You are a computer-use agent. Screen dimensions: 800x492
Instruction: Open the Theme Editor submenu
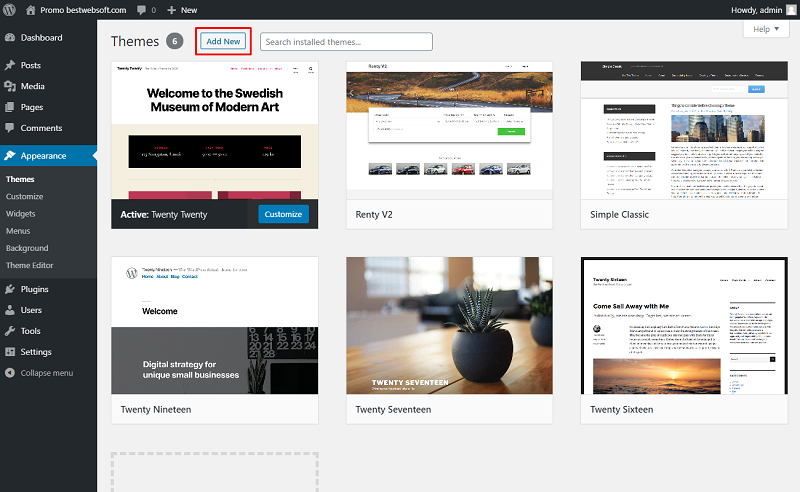[x=30, y=265]
